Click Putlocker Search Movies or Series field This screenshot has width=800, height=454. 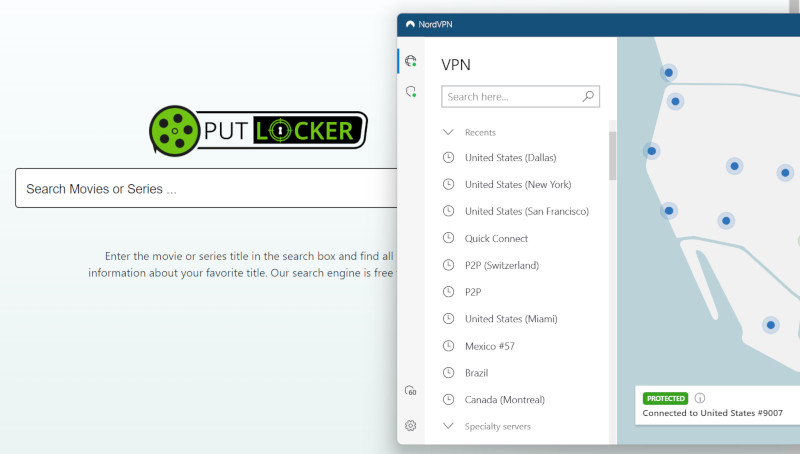[206, 188]
